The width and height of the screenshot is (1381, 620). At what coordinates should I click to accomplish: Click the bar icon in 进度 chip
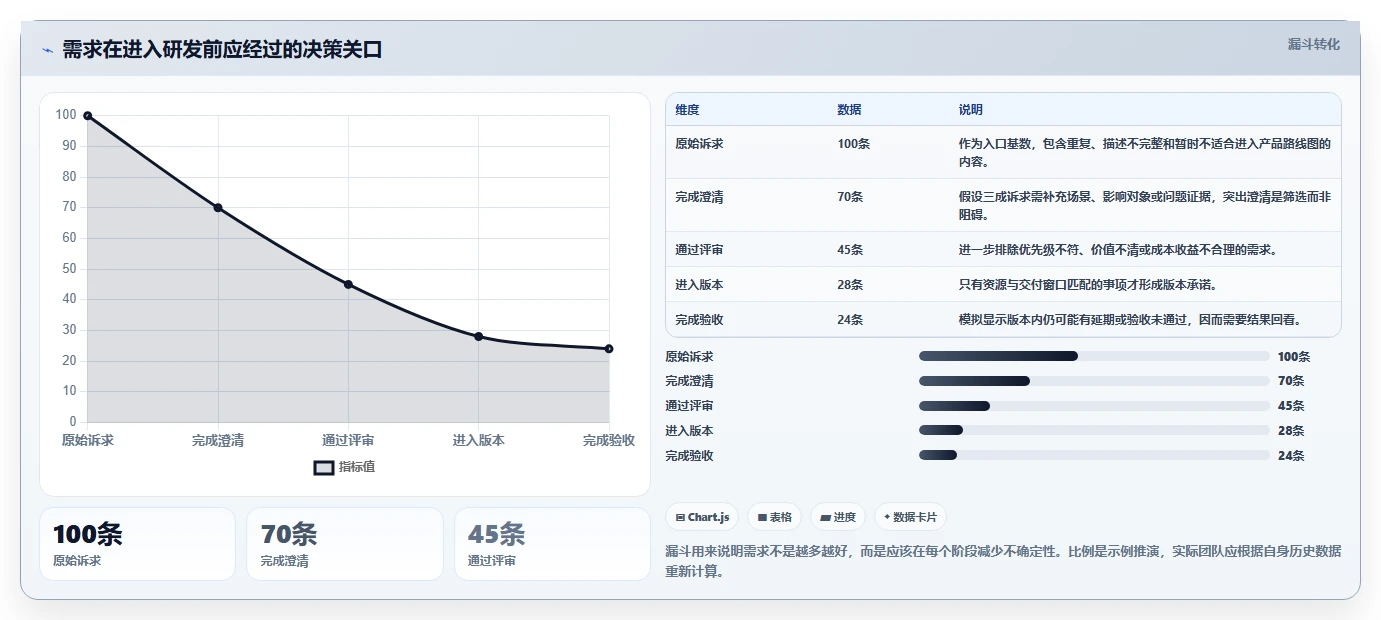click(x=825, y=518)
